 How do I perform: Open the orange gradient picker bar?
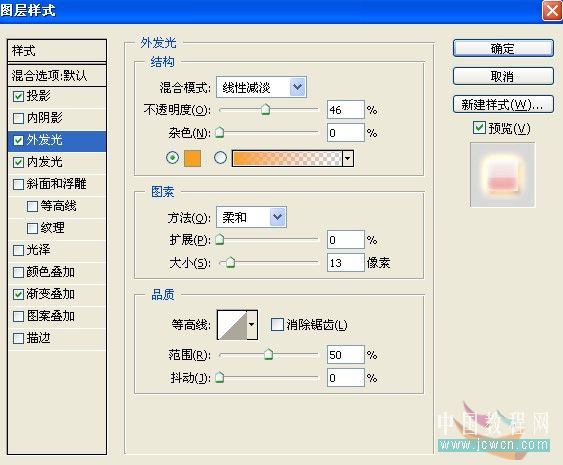click(287, 158)
